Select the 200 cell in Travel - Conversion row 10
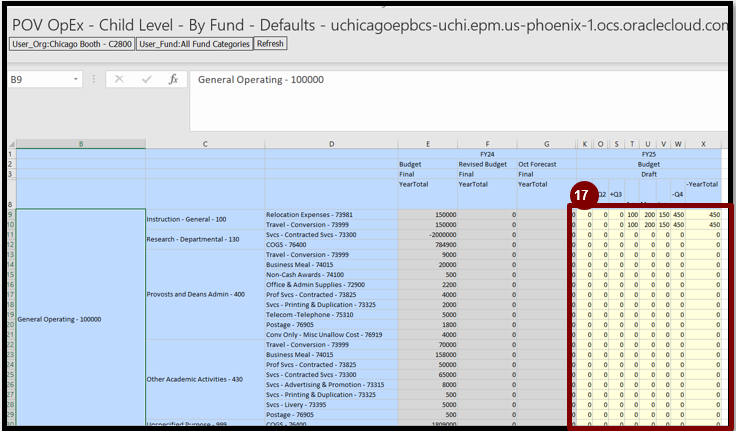Screen dimensions: 736x431 648,225
